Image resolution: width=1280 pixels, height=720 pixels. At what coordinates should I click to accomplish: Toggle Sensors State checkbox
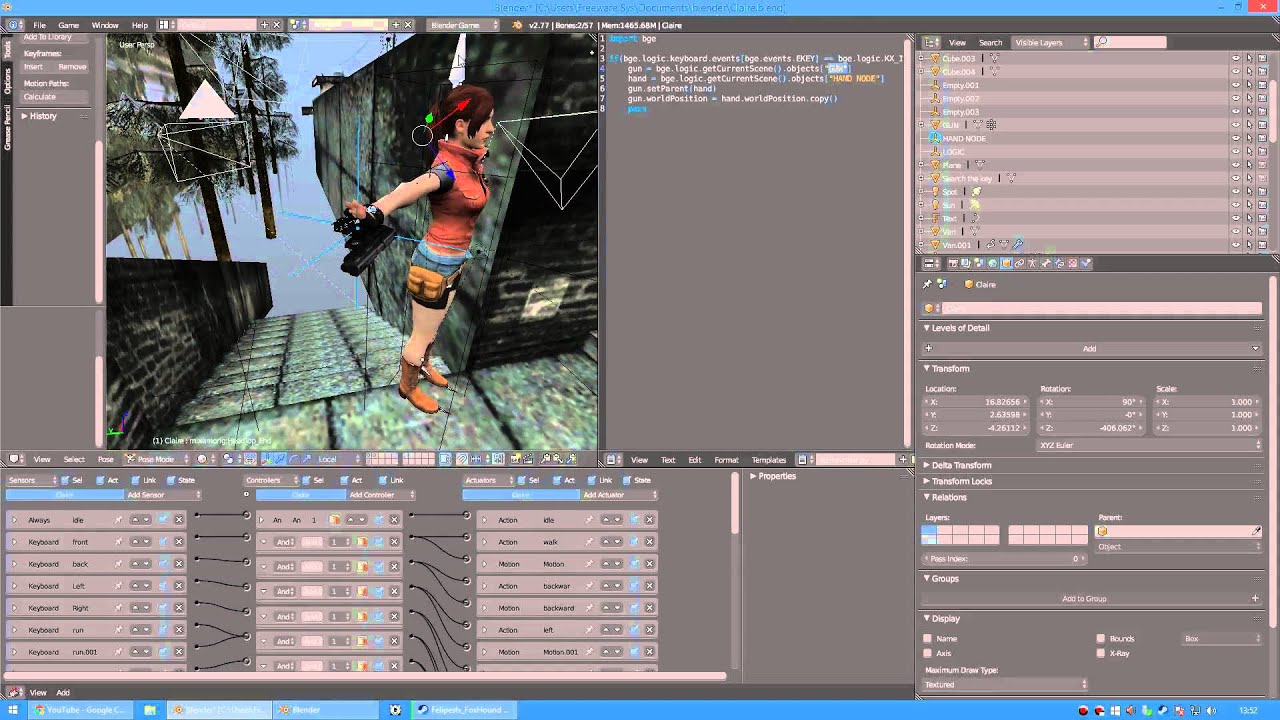click(172, 480)
